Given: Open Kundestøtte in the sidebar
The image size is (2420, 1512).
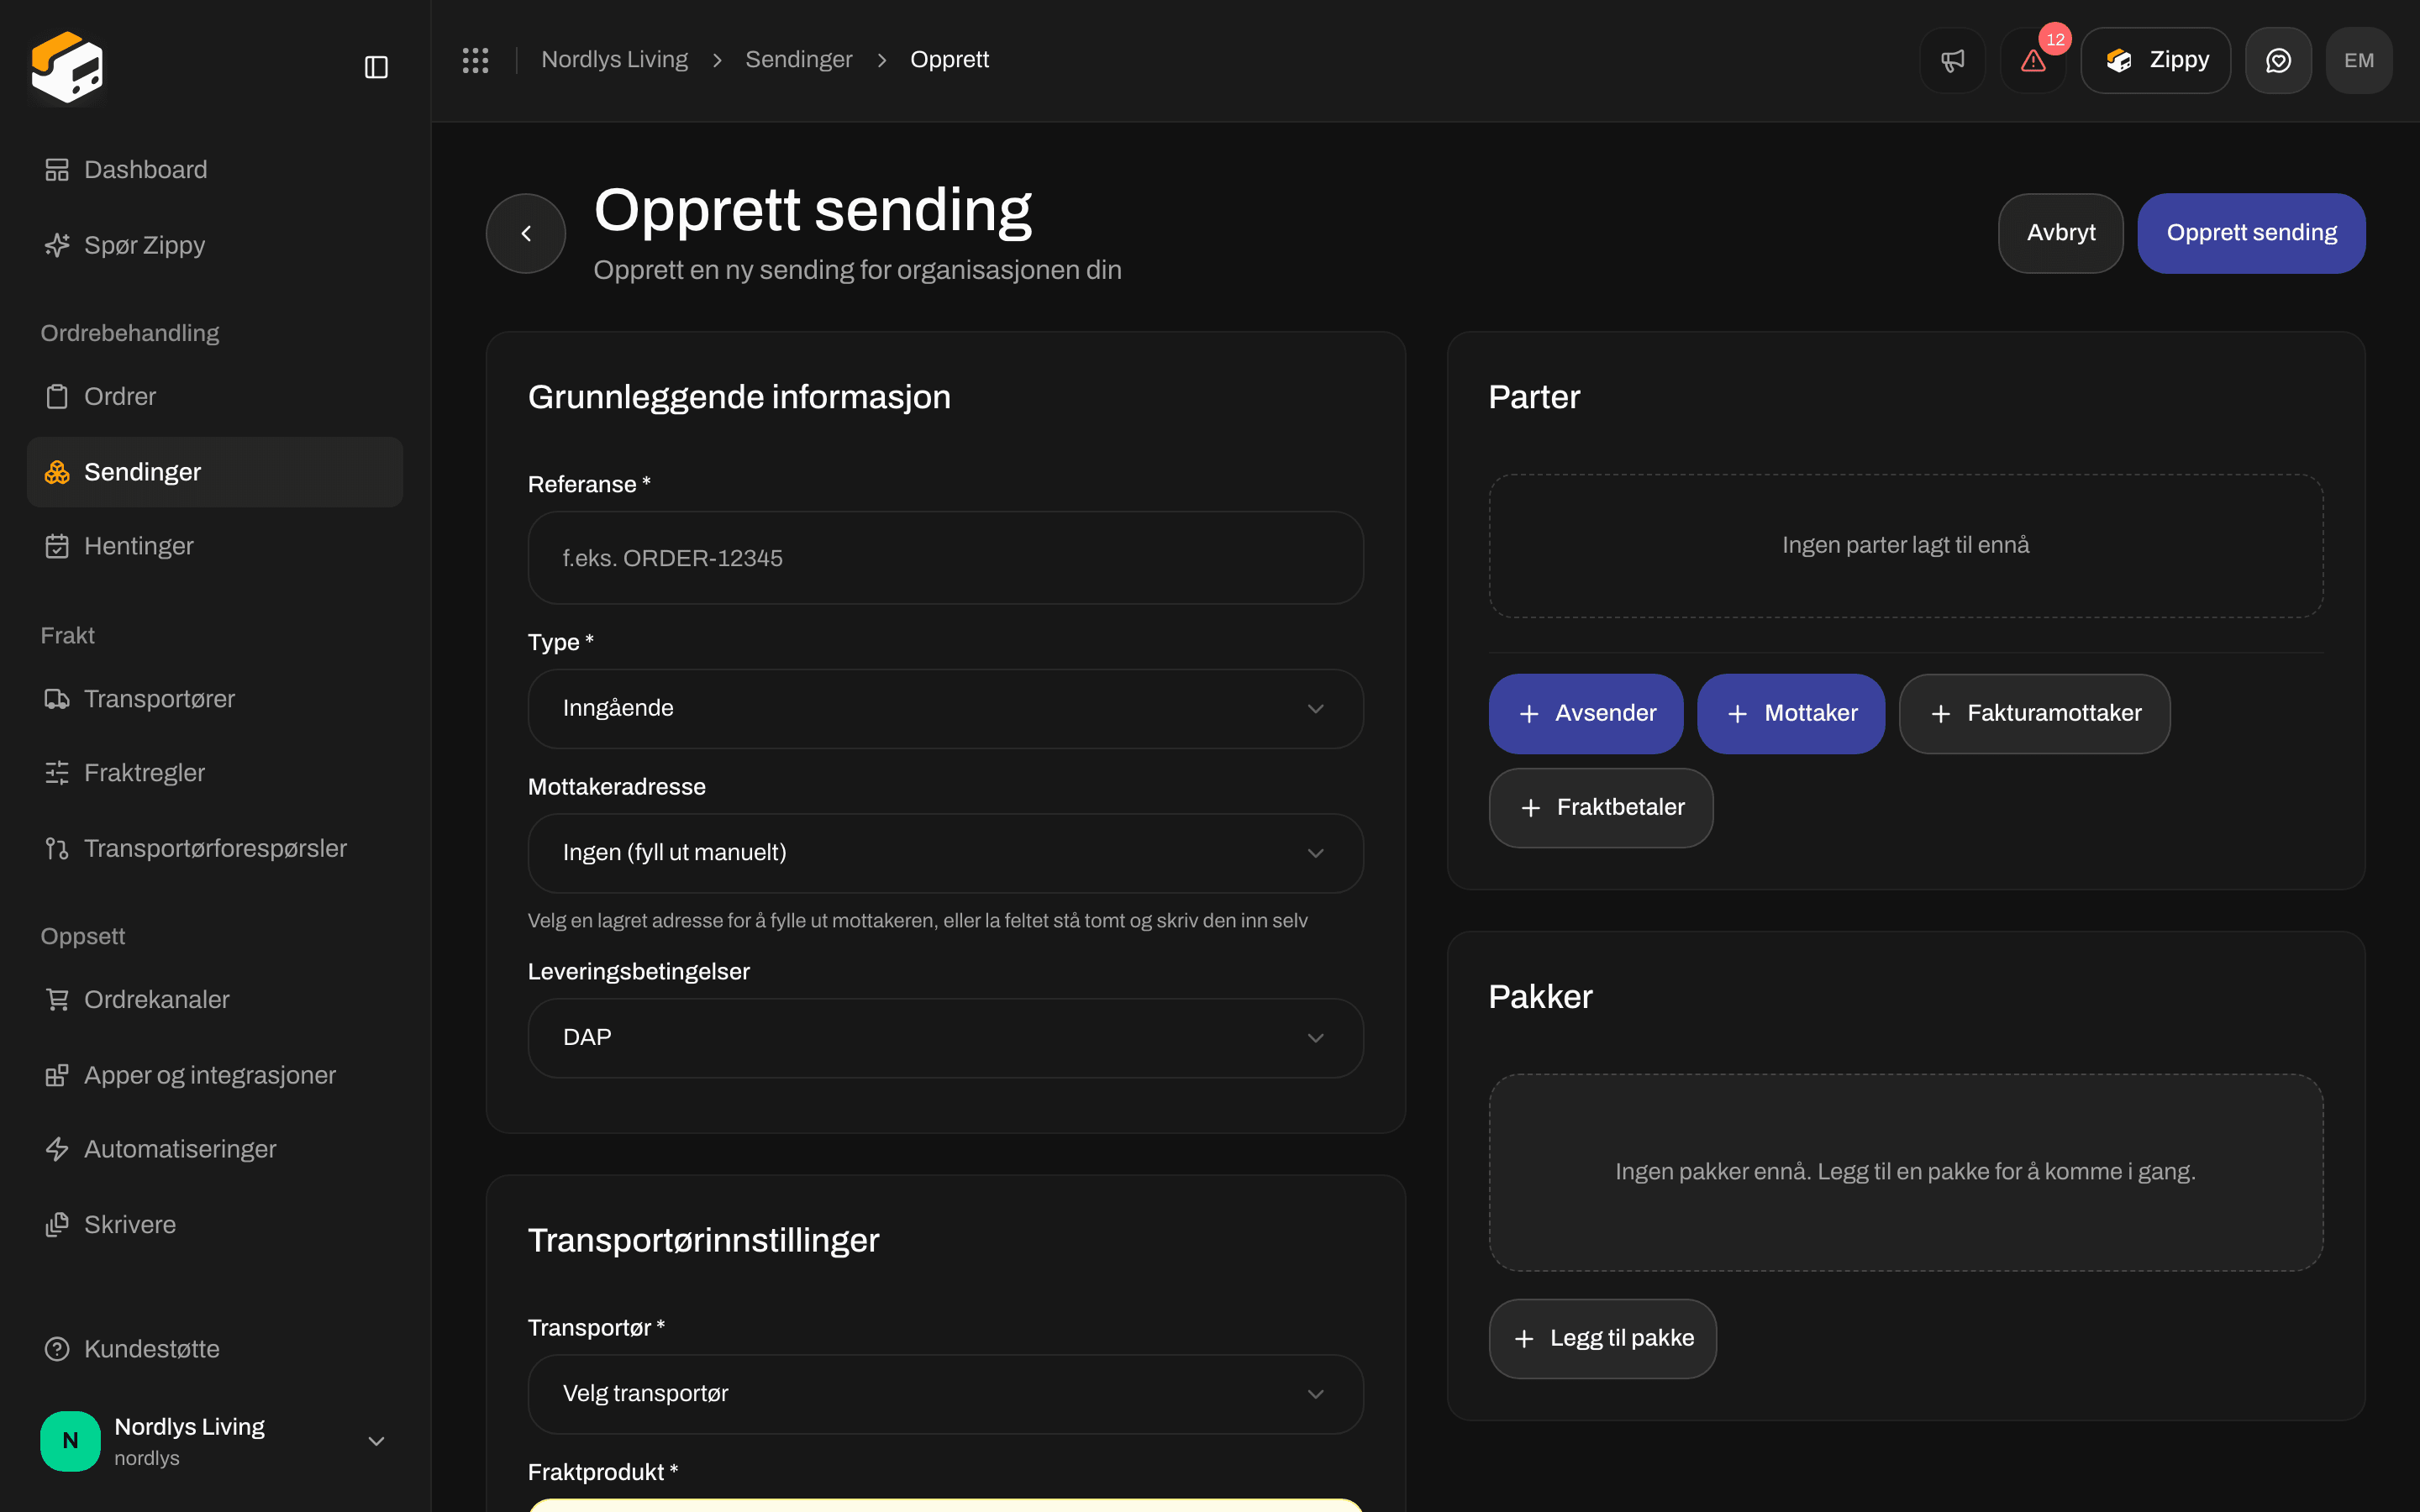Looking at the screenshot, I should (215, 1349).
